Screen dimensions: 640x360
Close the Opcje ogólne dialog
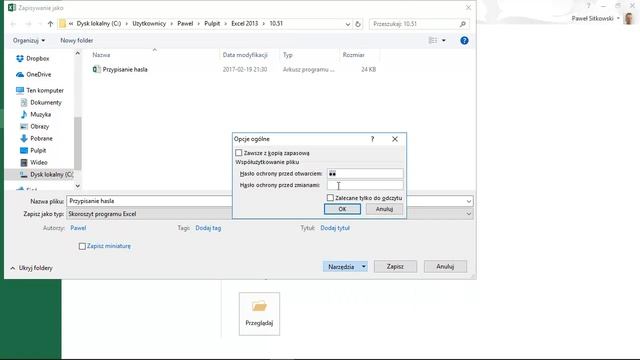395,139
